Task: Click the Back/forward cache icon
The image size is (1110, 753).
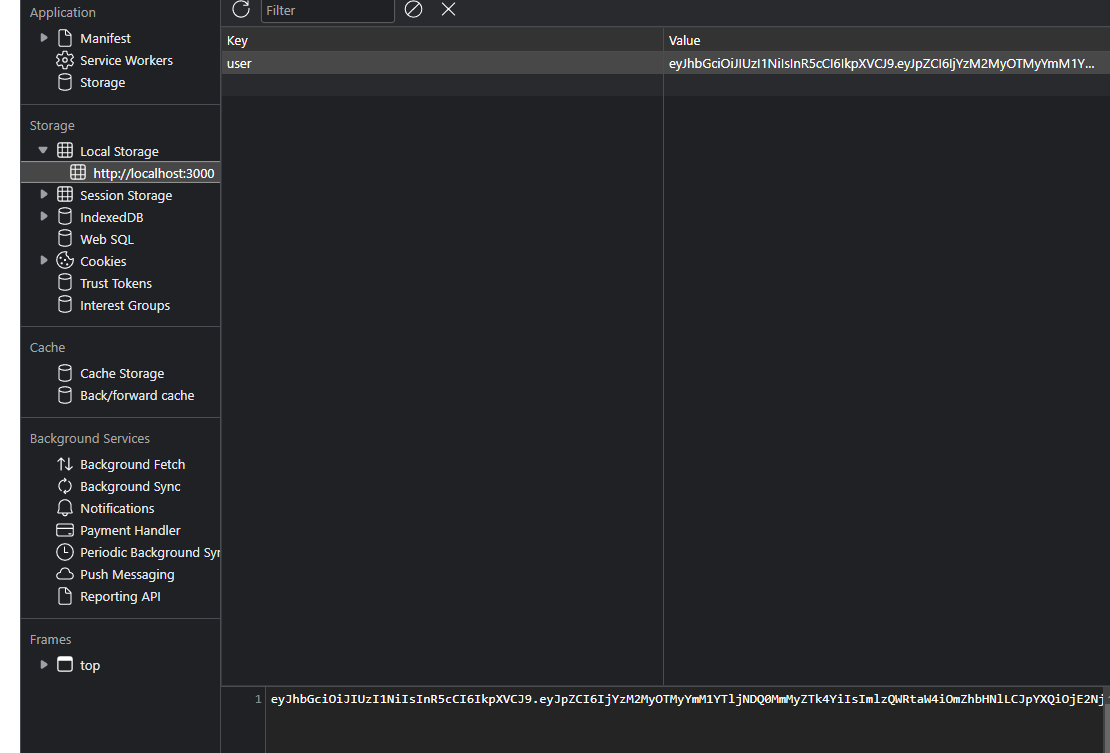Action: pyautogui.click(x=64, y=395)
